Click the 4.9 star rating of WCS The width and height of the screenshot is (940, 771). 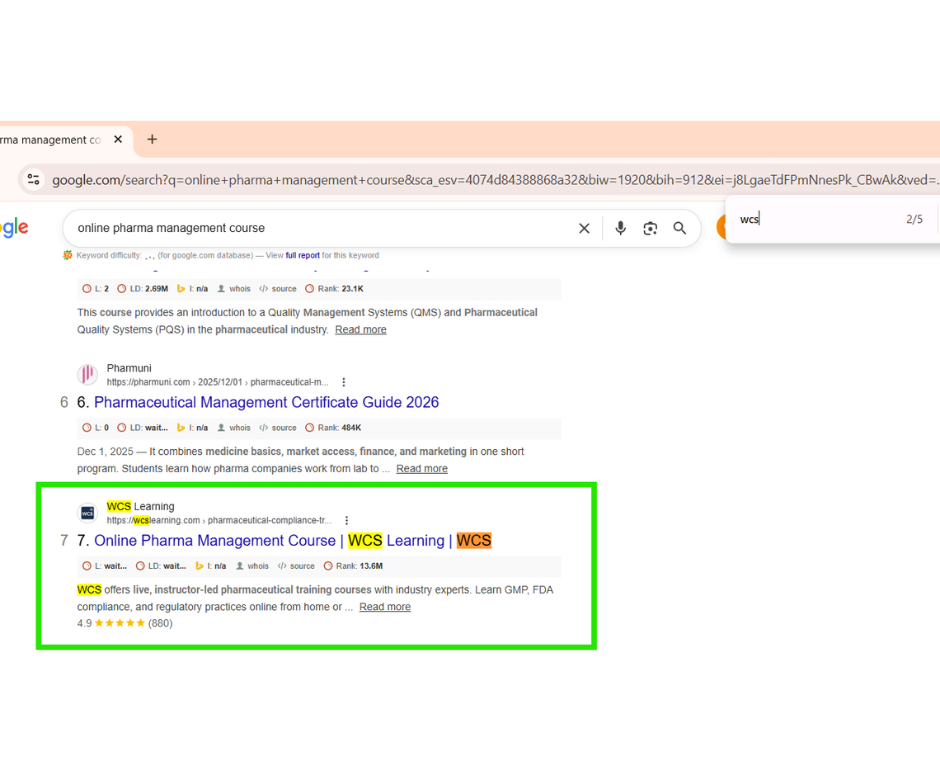click(x=125, y=624)
